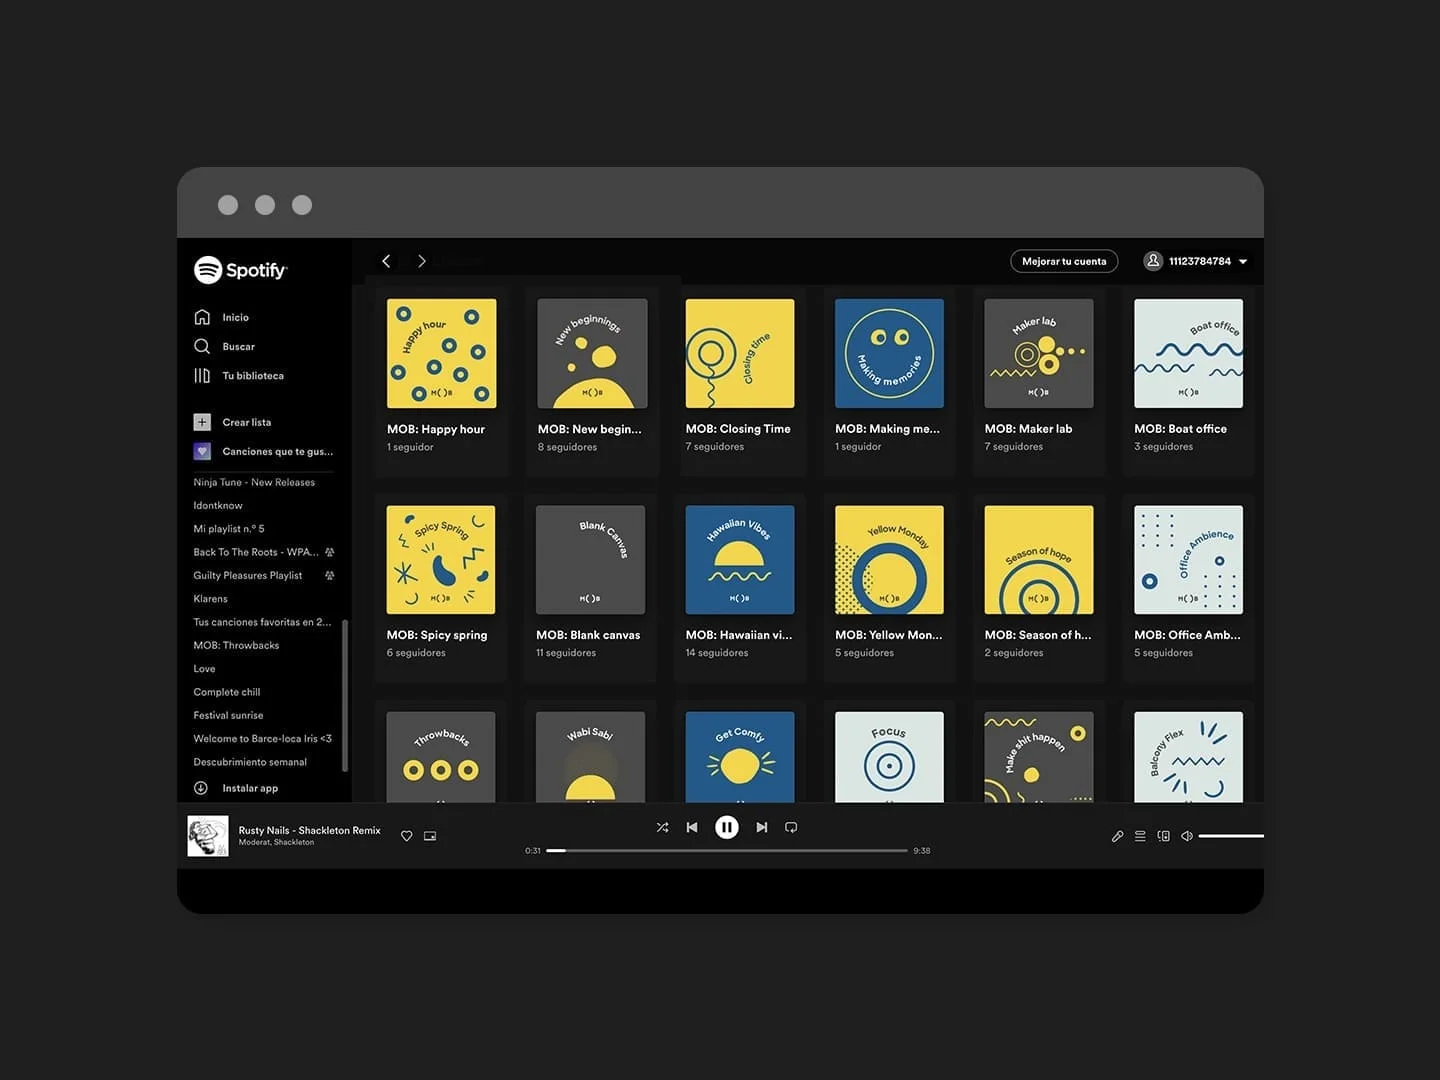Open the play queue icon
1440x1080 pixels.
pos(1140,836)
